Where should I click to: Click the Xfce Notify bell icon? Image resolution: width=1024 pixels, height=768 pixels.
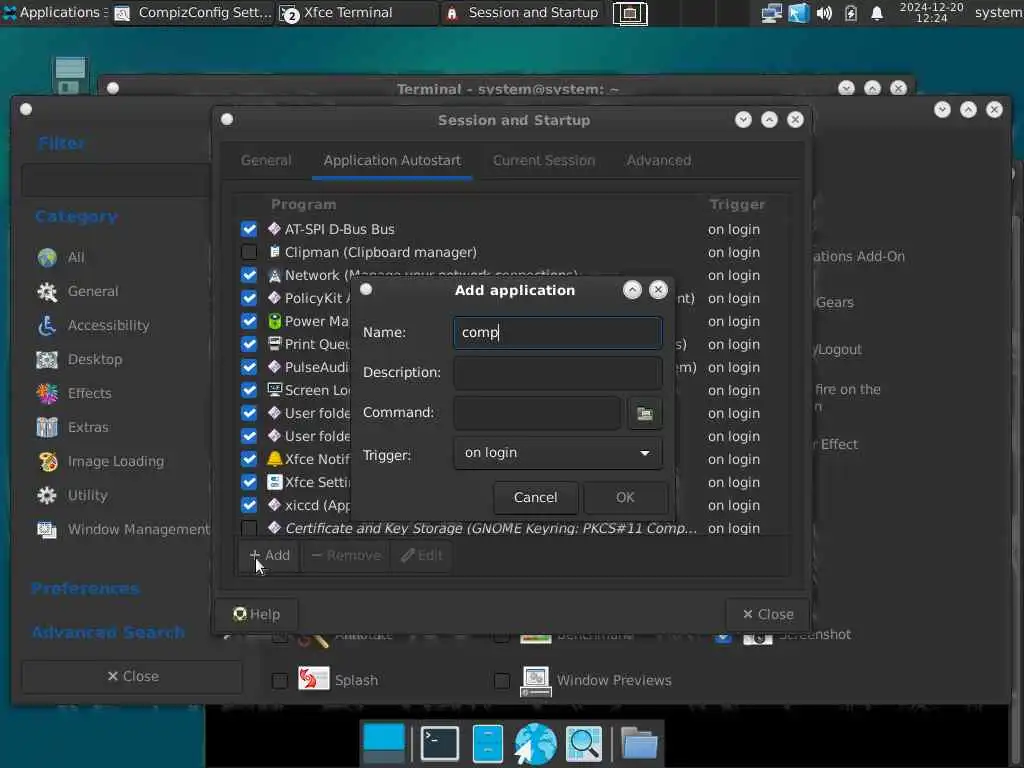(274, 459)
